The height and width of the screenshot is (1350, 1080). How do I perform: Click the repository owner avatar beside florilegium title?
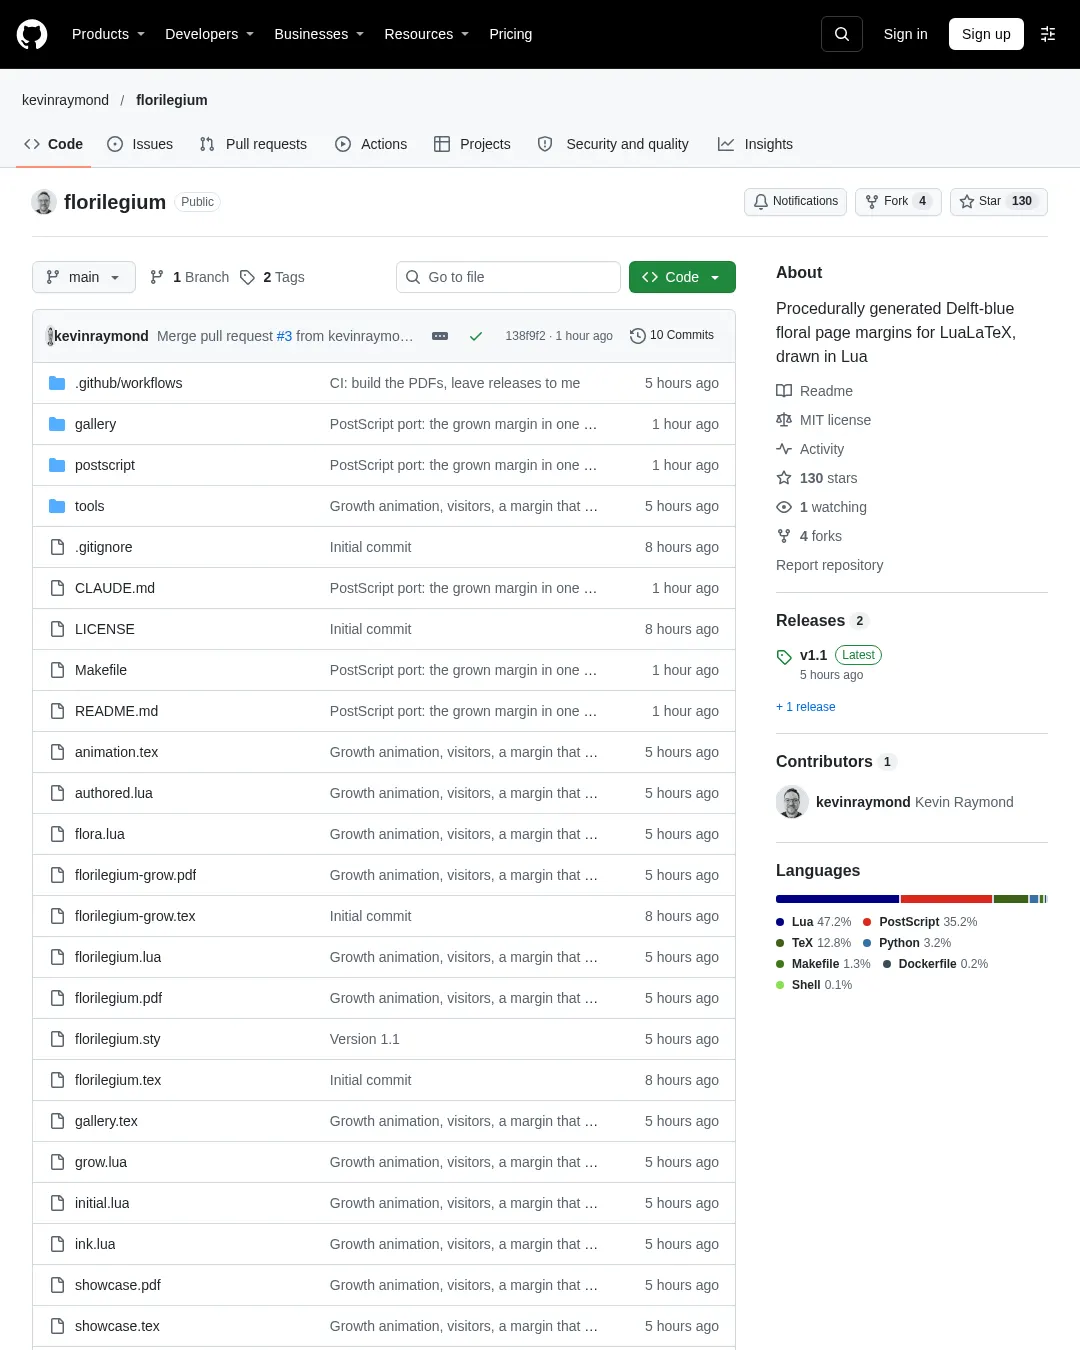tap(44, 202)
